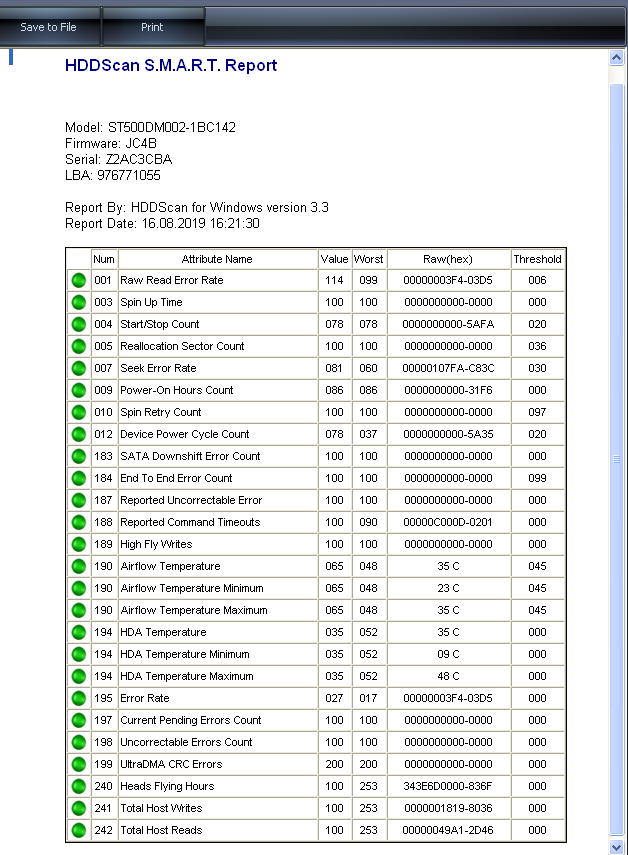Click green status icon for Power-On Hours Count

(78, 390)
